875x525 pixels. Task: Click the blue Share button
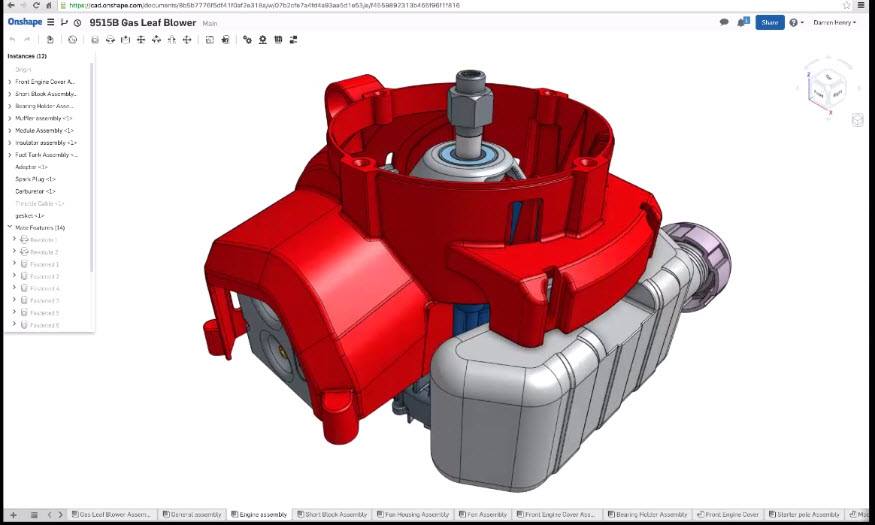coord(770,22)
